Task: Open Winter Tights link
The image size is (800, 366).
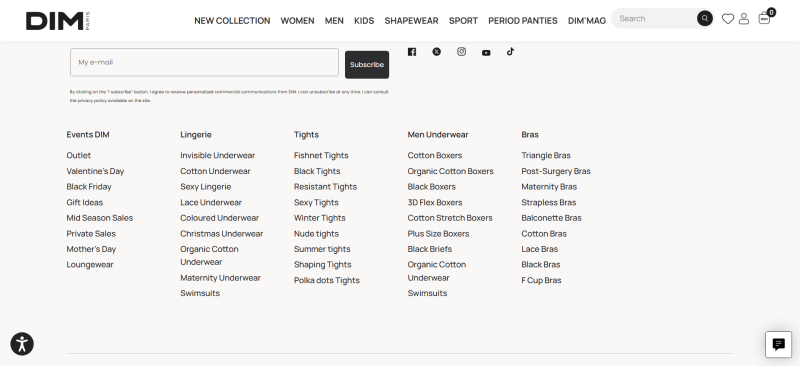Action: [319, 218]
